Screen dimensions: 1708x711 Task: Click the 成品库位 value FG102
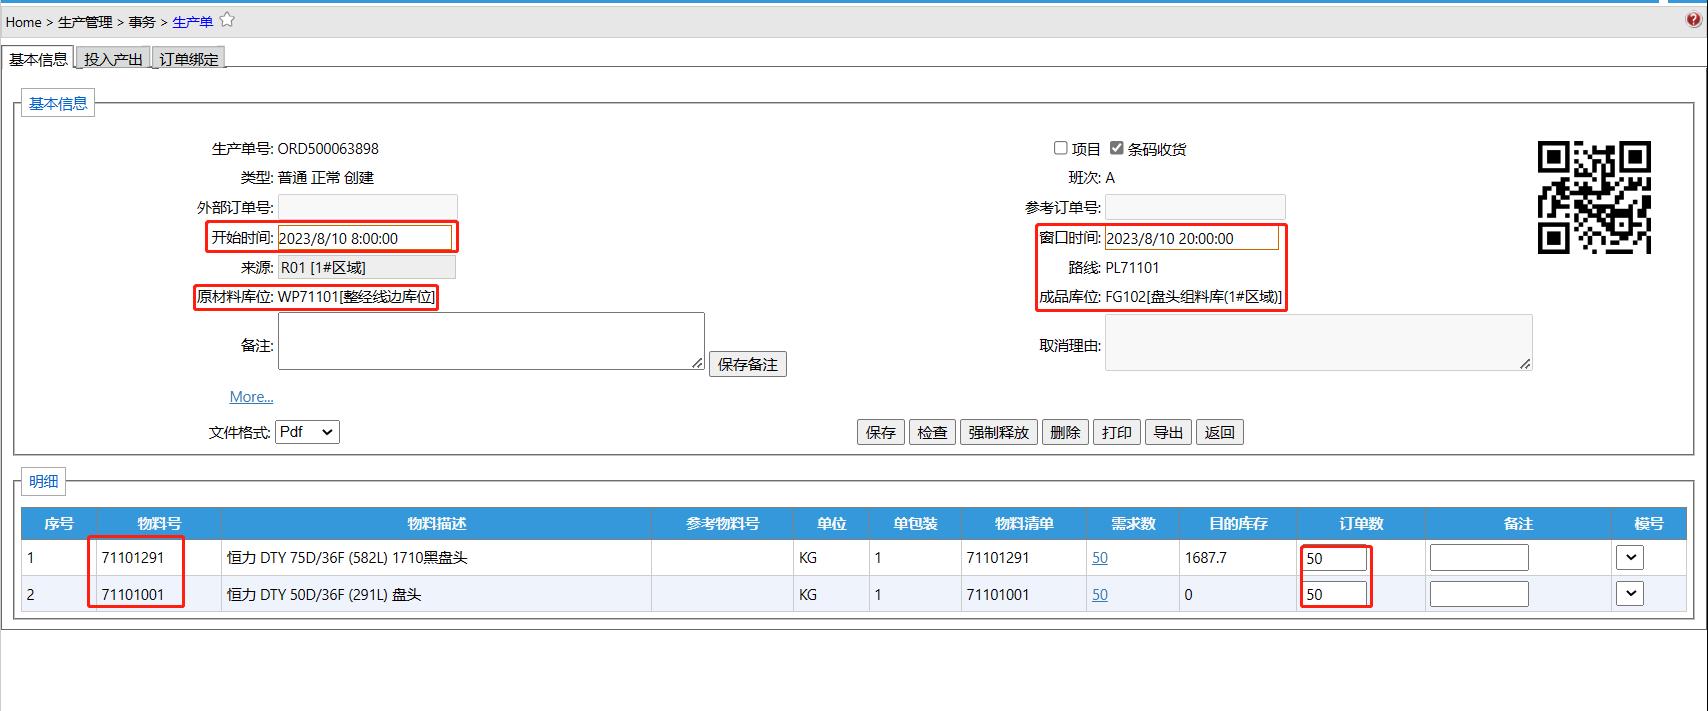(x=1194, y=297)
